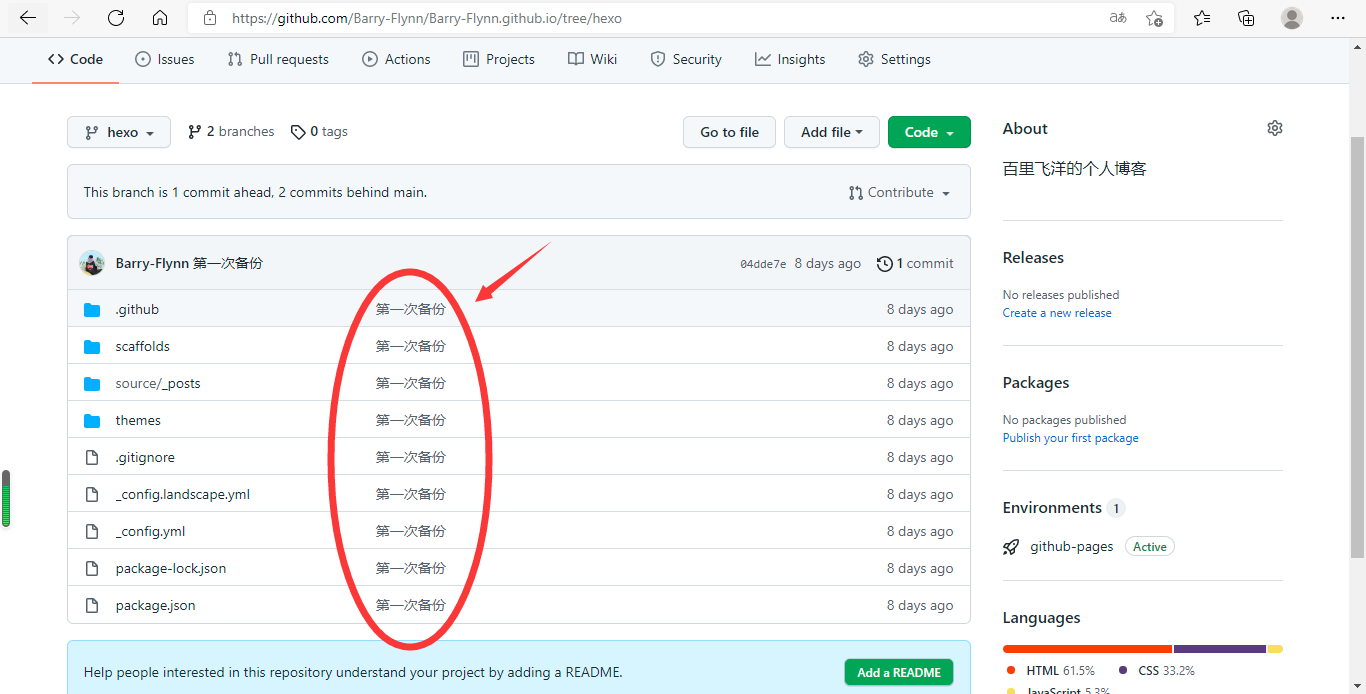1366x694 pixels.
Task: Click the _config.landscape.yml file icon
Action: (x=92, y=494)
